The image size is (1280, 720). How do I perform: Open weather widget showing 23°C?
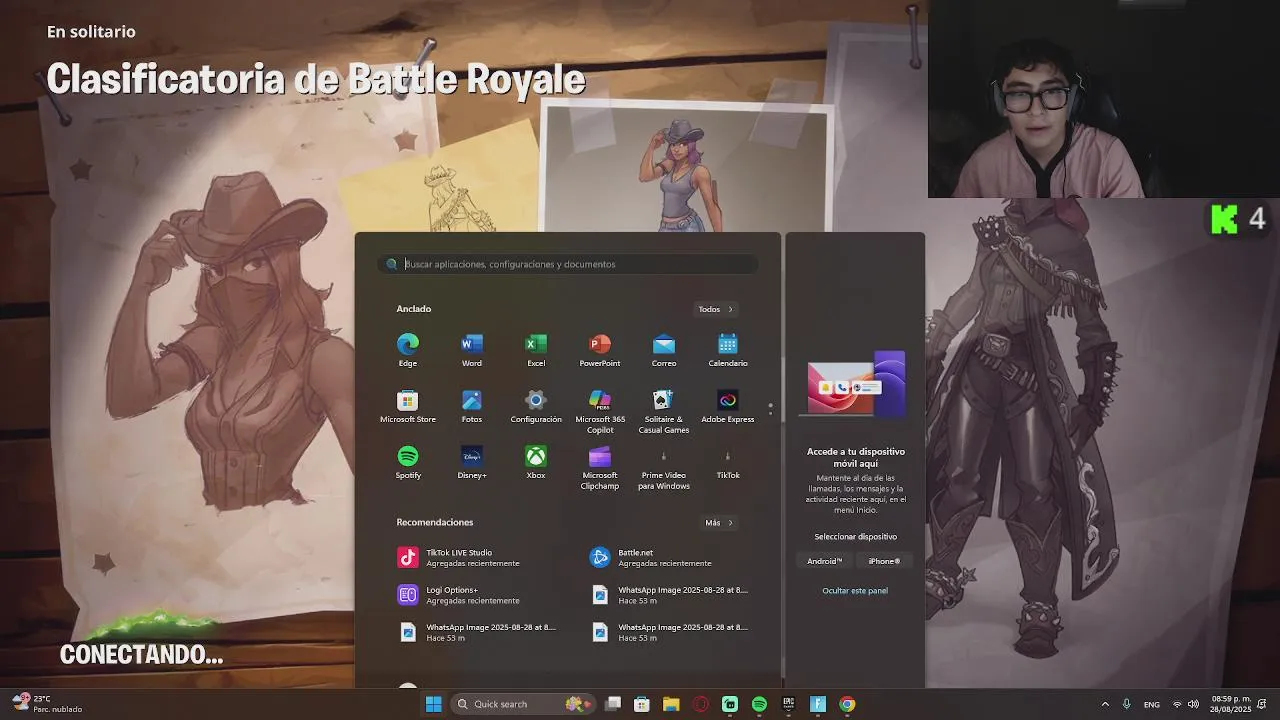(47, 704)
